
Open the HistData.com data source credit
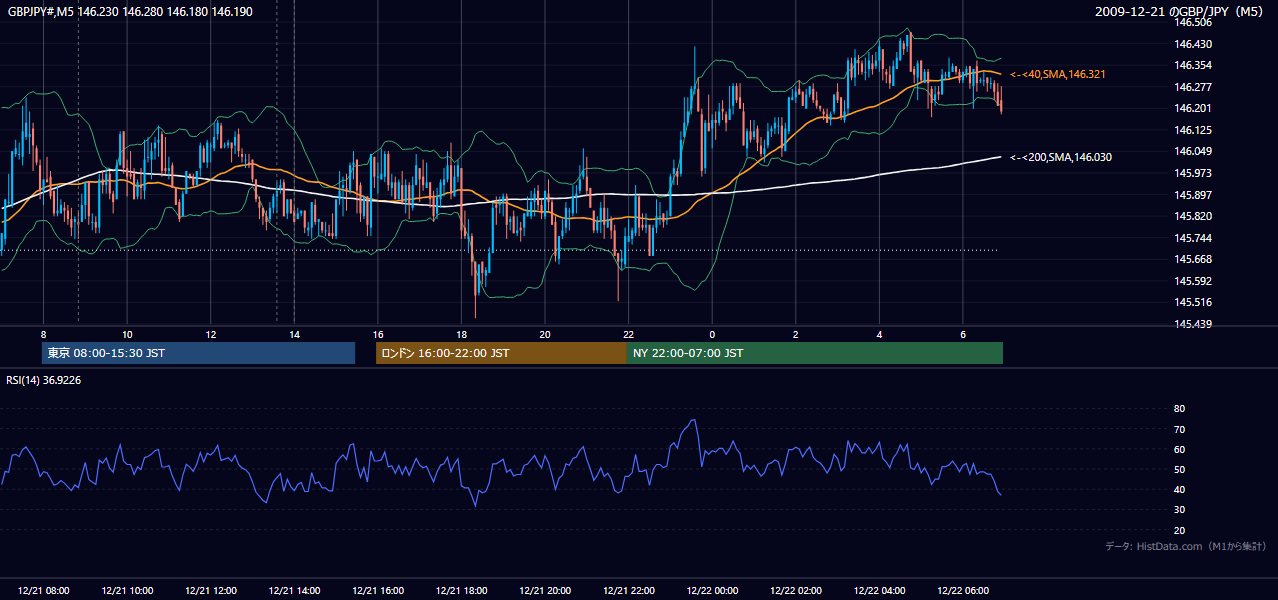pos(1186,547)
